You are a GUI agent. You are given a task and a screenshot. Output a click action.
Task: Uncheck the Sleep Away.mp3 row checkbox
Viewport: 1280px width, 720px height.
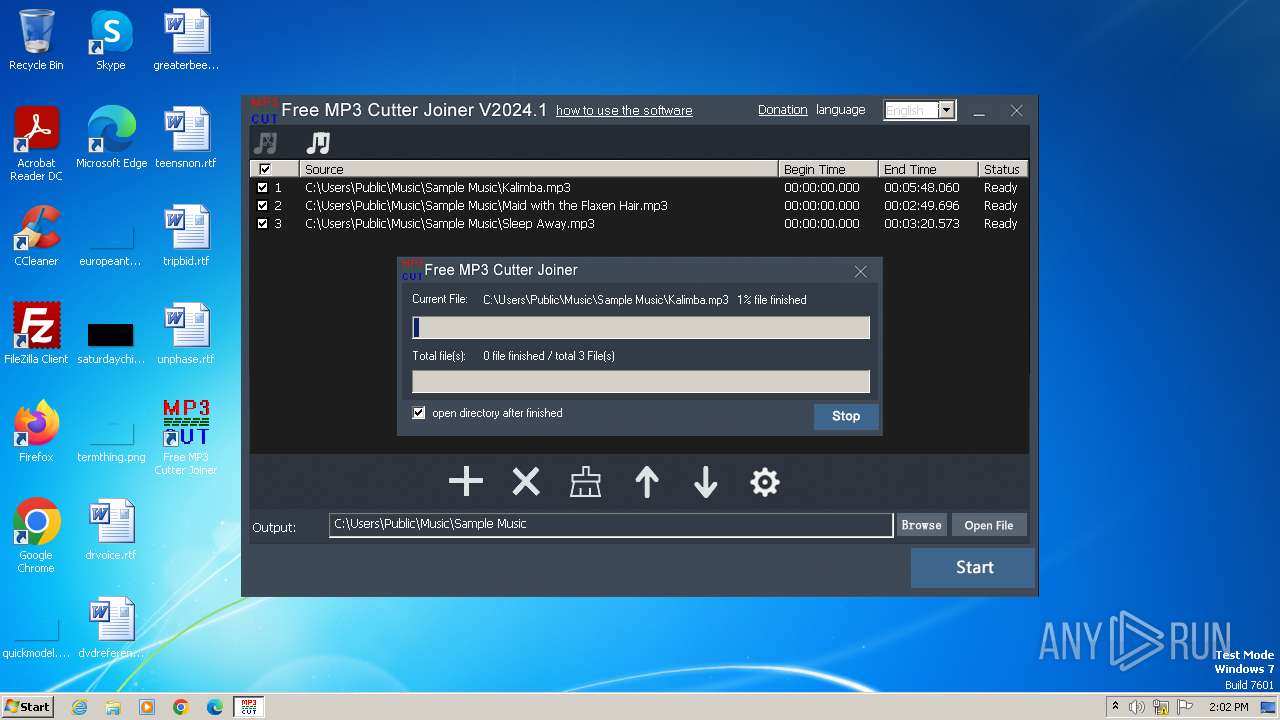263,223
